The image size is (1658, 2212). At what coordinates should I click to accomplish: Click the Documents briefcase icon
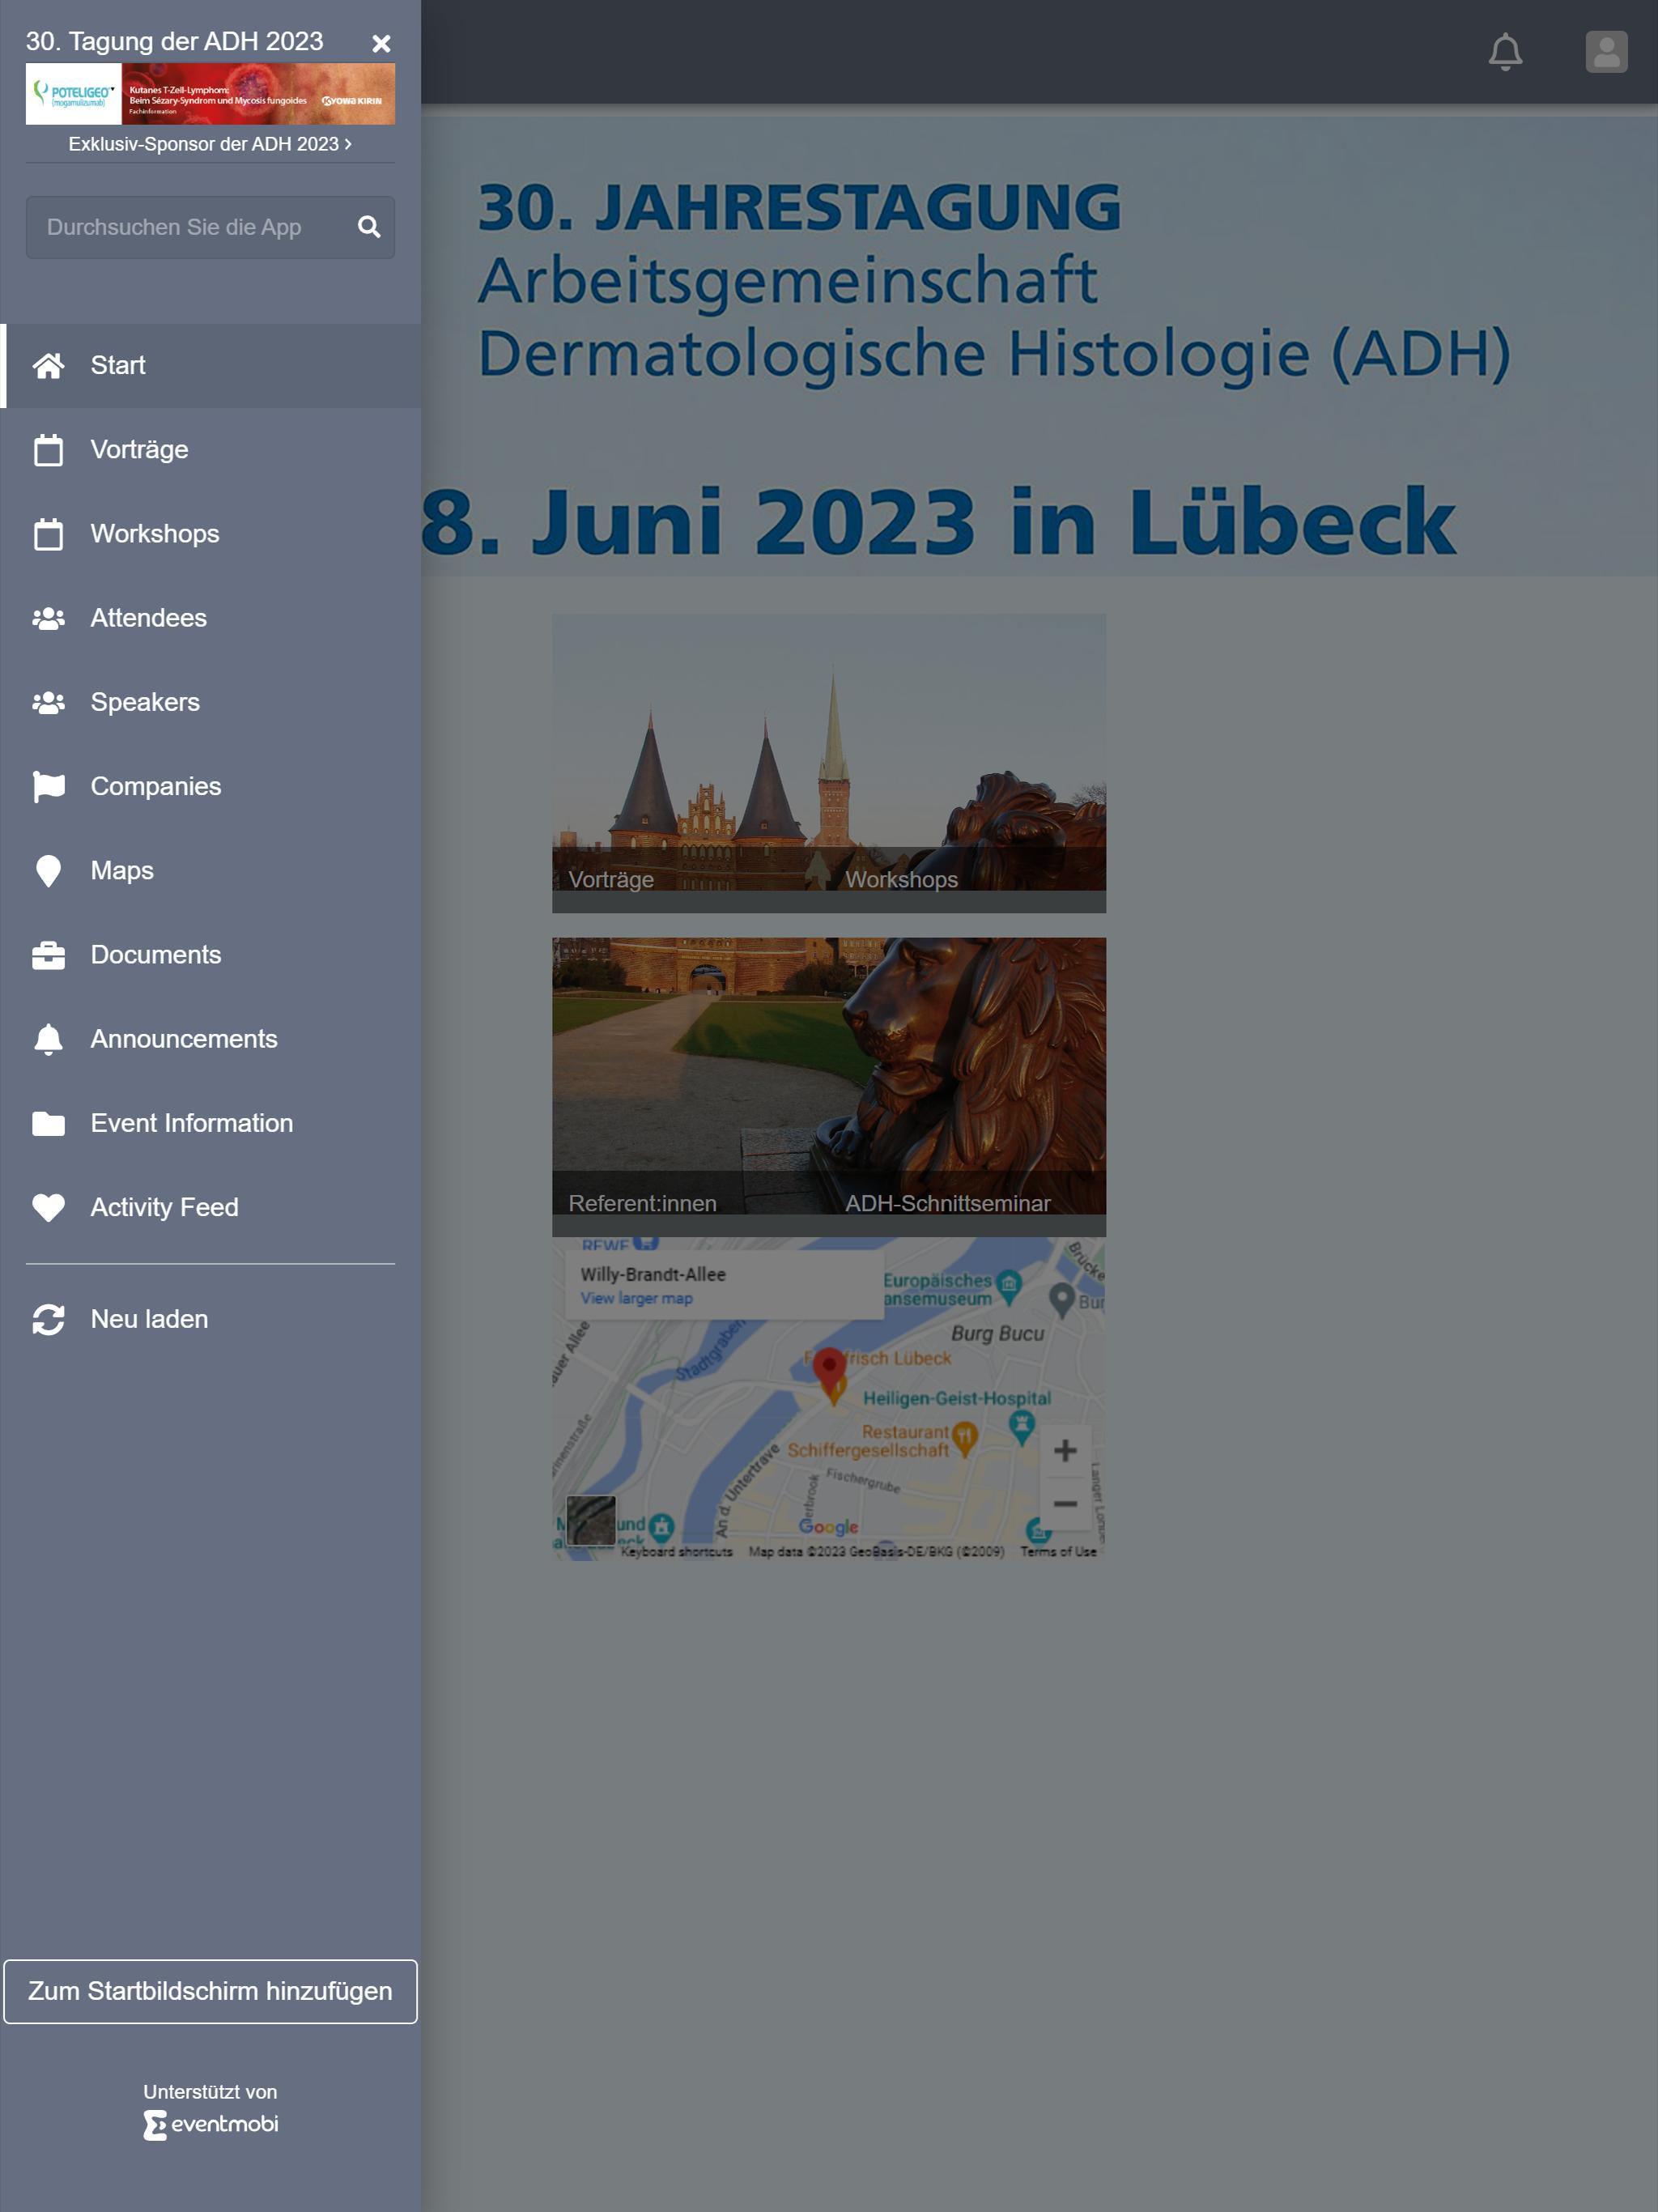(x=48, y=955)
